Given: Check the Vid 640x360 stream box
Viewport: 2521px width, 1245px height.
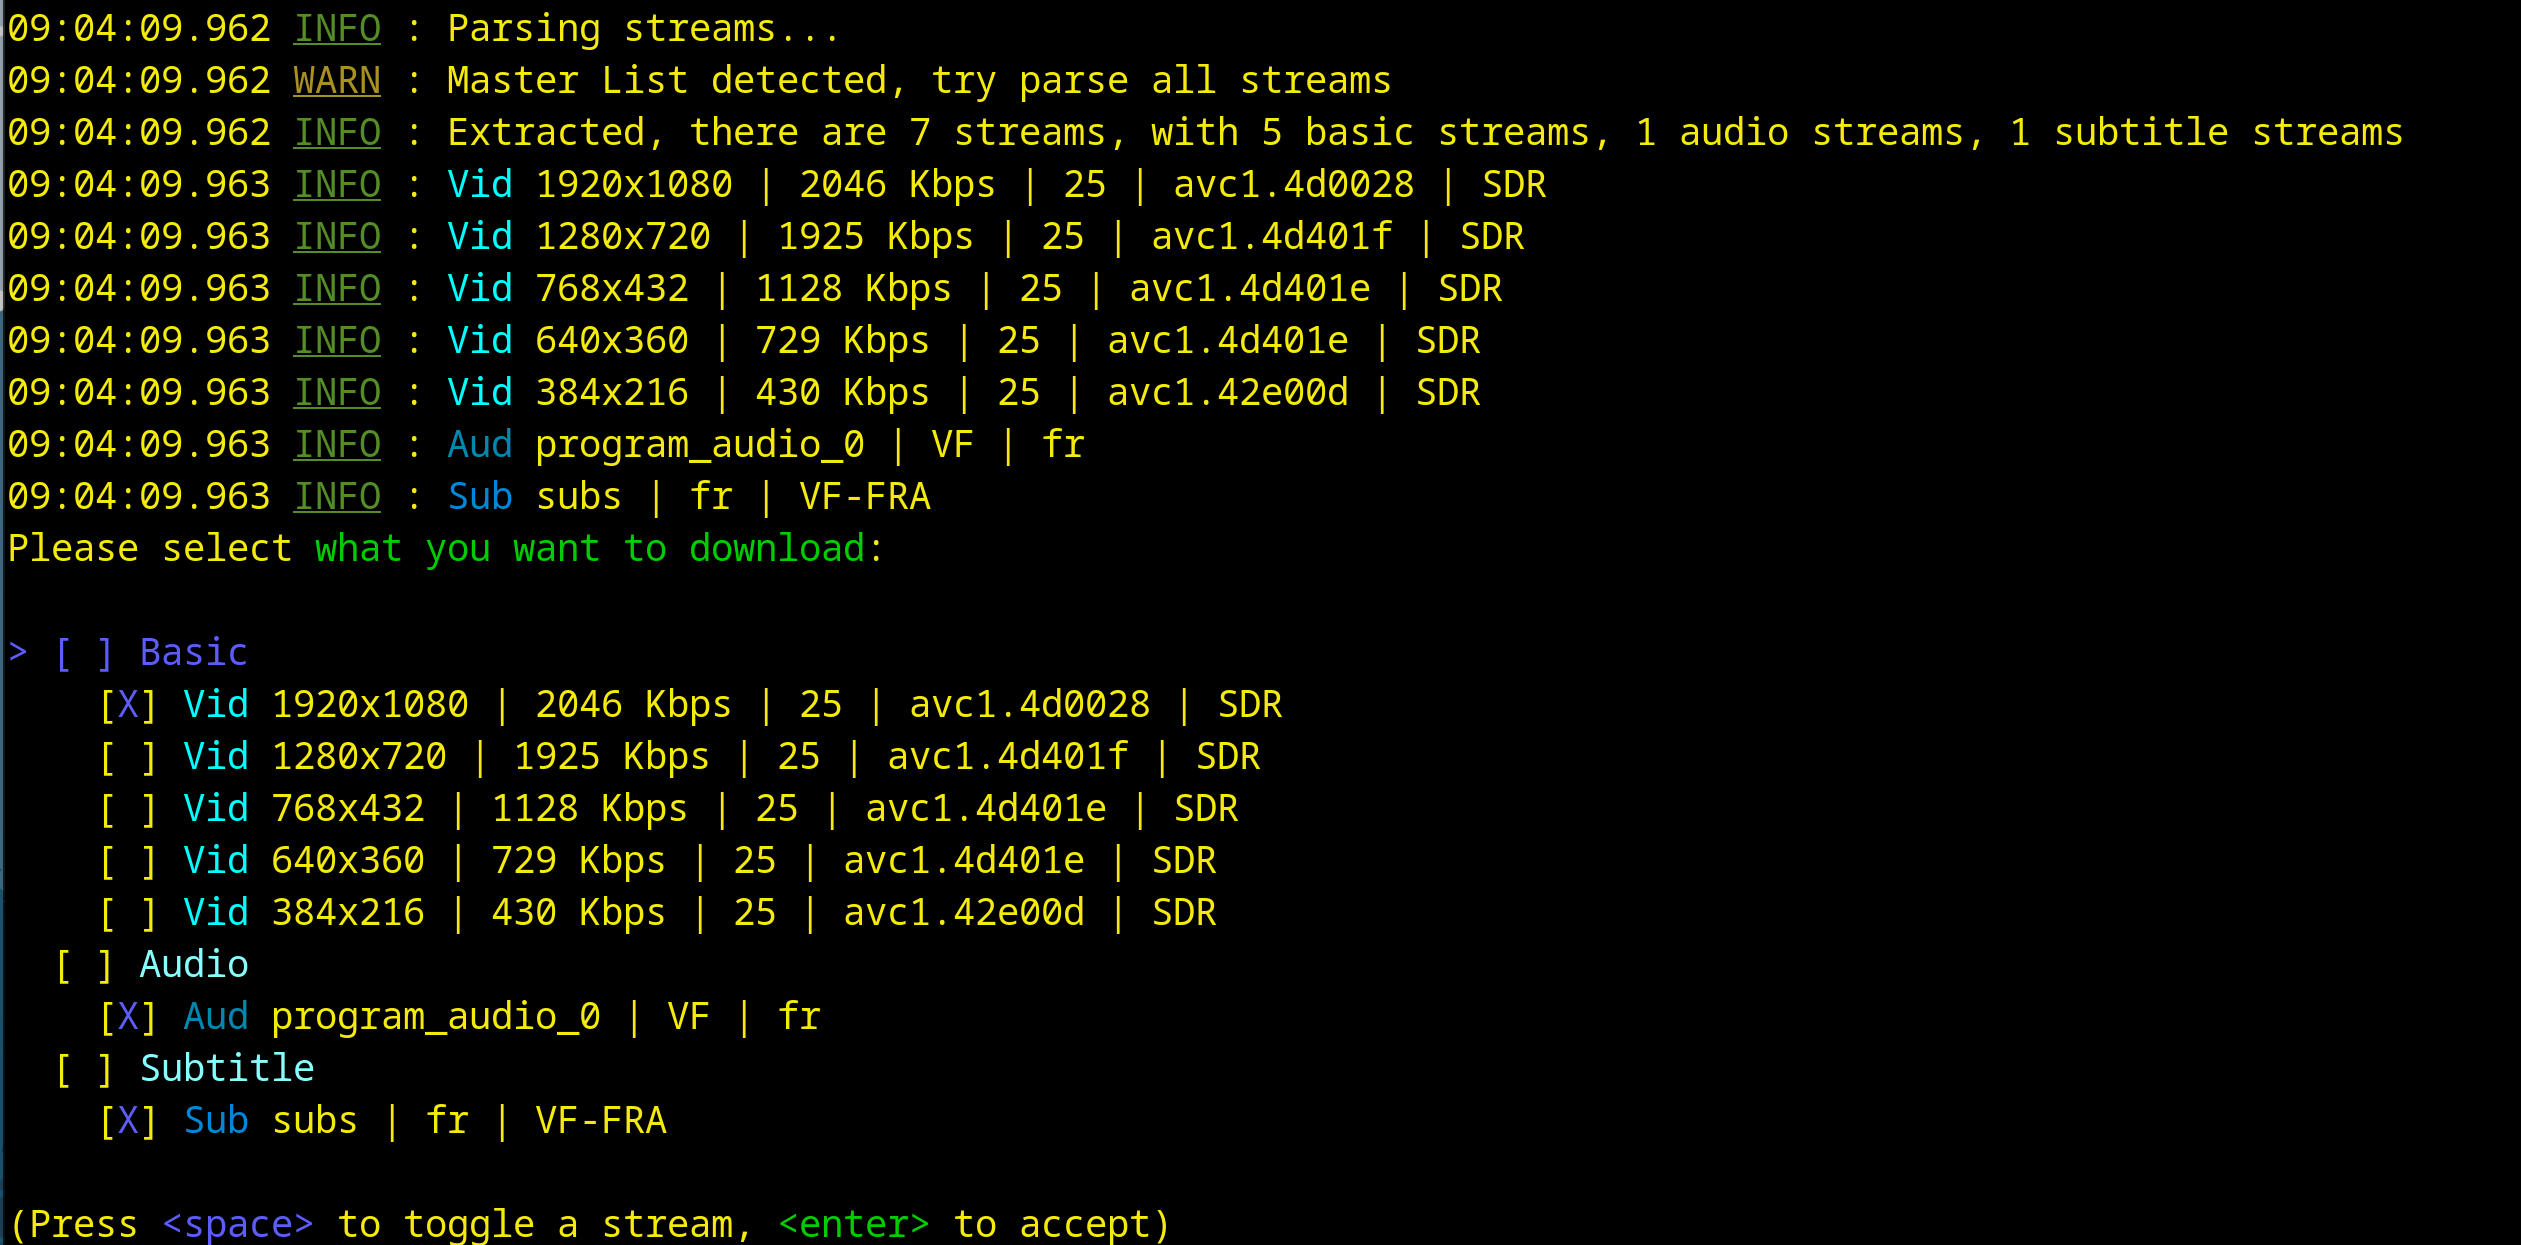Looking at the screenshot, I should [128, 861].
